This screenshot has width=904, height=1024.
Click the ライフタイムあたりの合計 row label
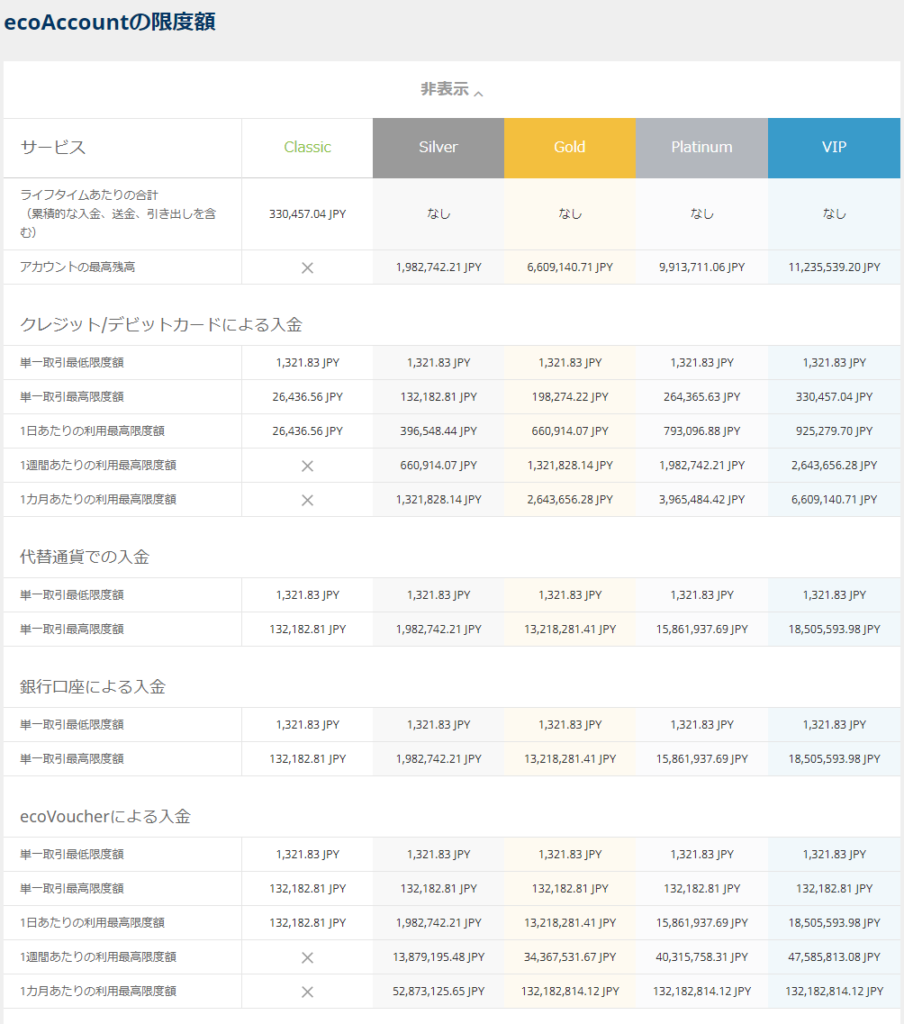click(118, 213)
